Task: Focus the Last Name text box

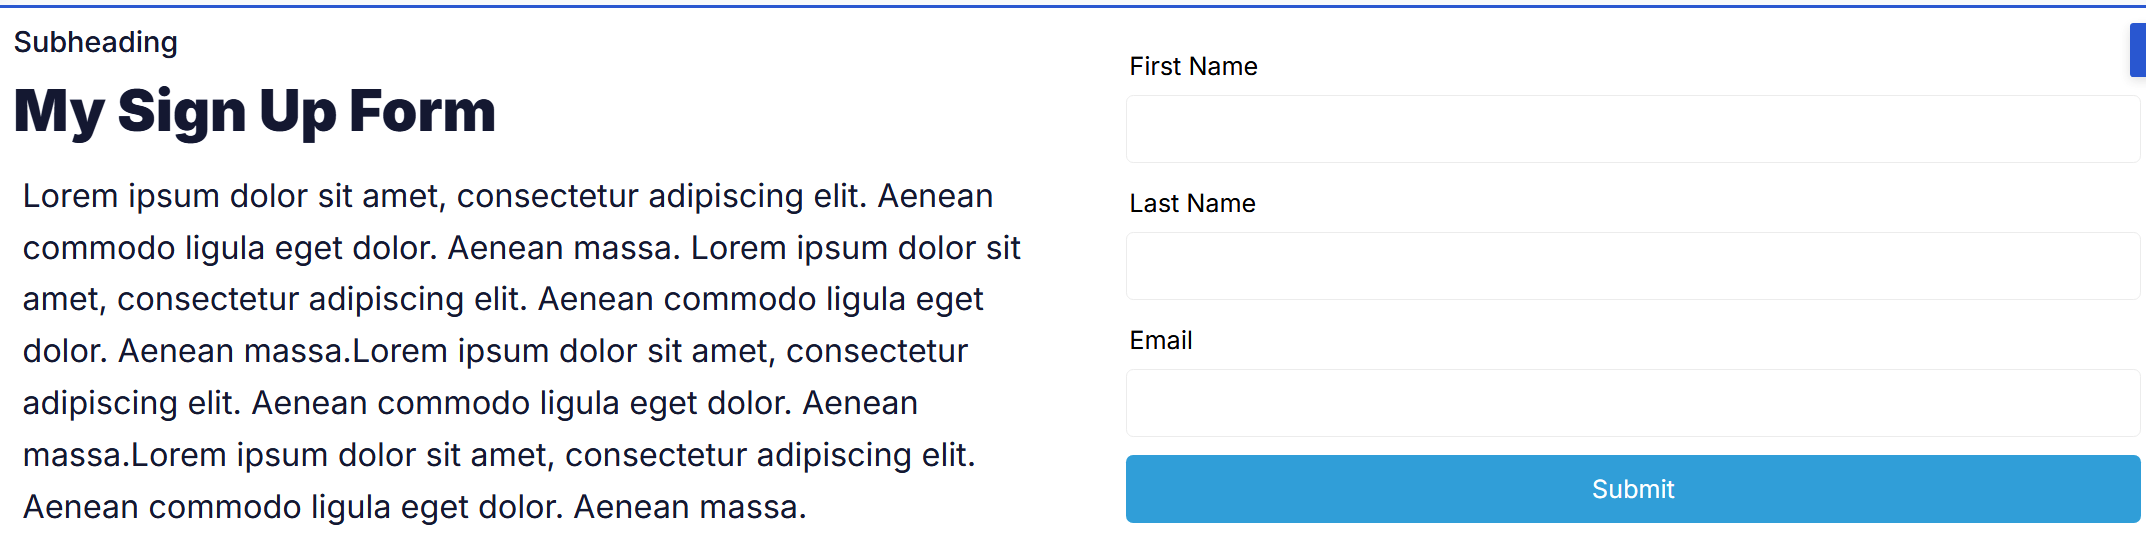Action: pyautogui.click(x=1632, y=266)
